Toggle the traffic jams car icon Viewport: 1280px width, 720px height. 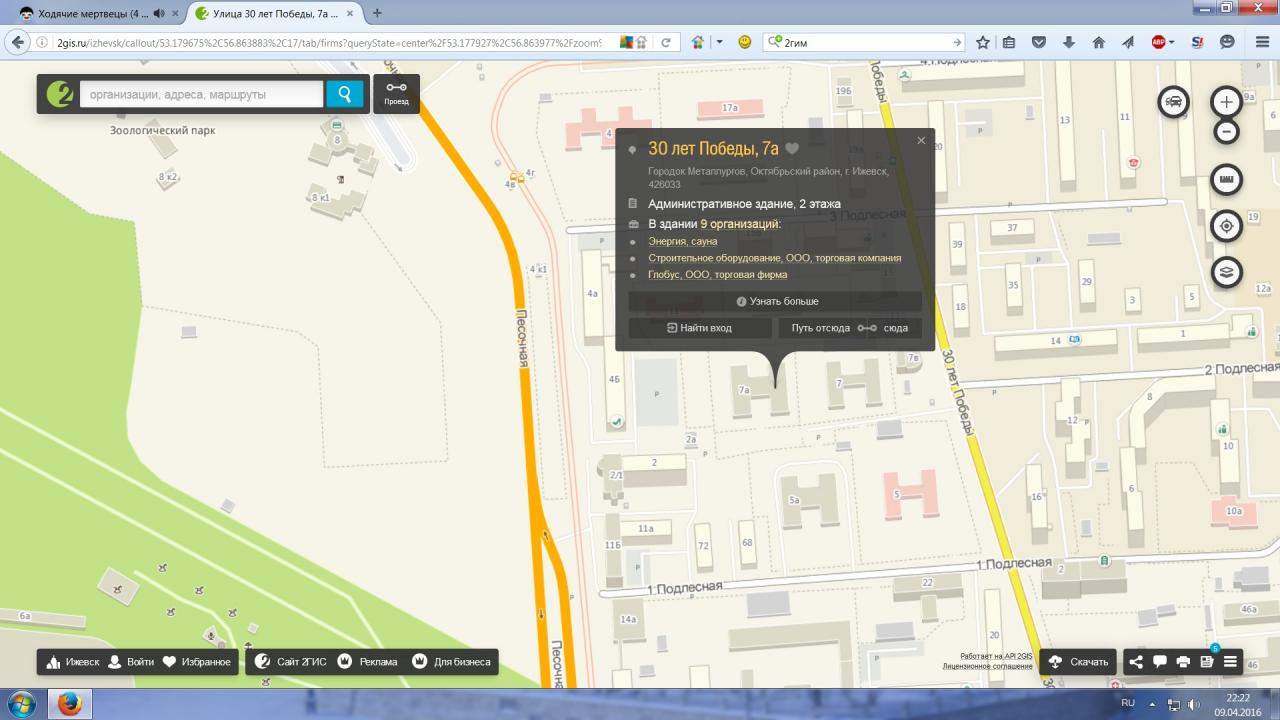point(1174,101)
